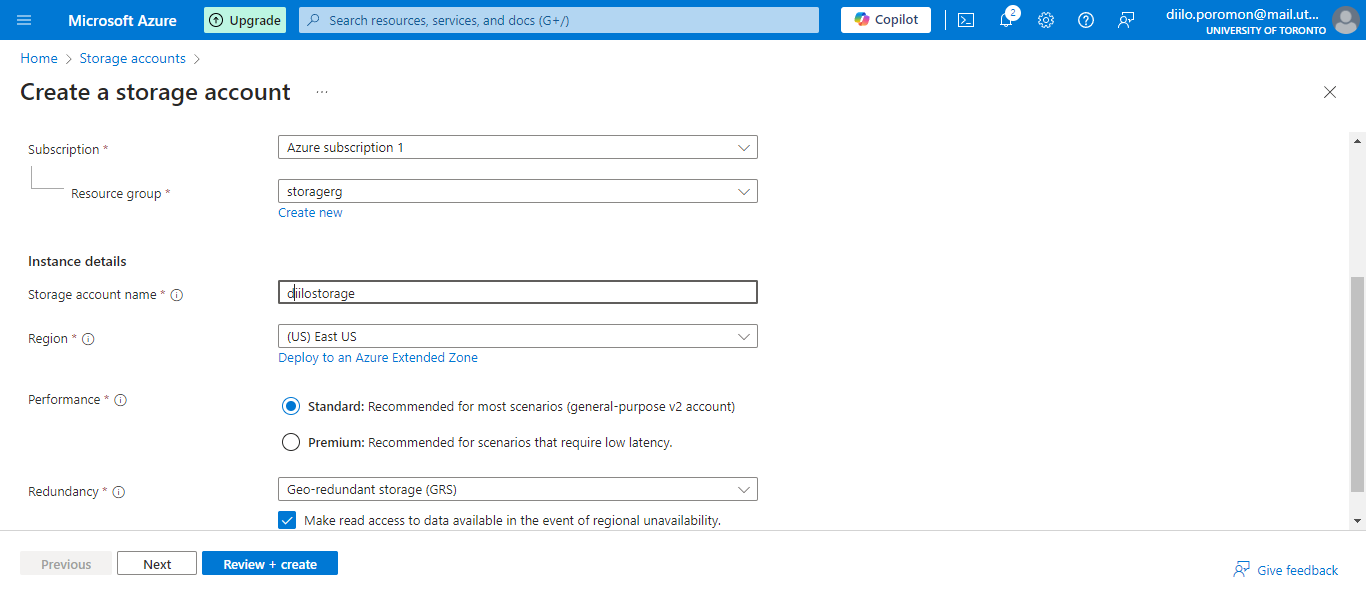Show info tooltip for Storage account name
Screen dimensions: 1366x607
pyautogui.click(x=176, y=294)
